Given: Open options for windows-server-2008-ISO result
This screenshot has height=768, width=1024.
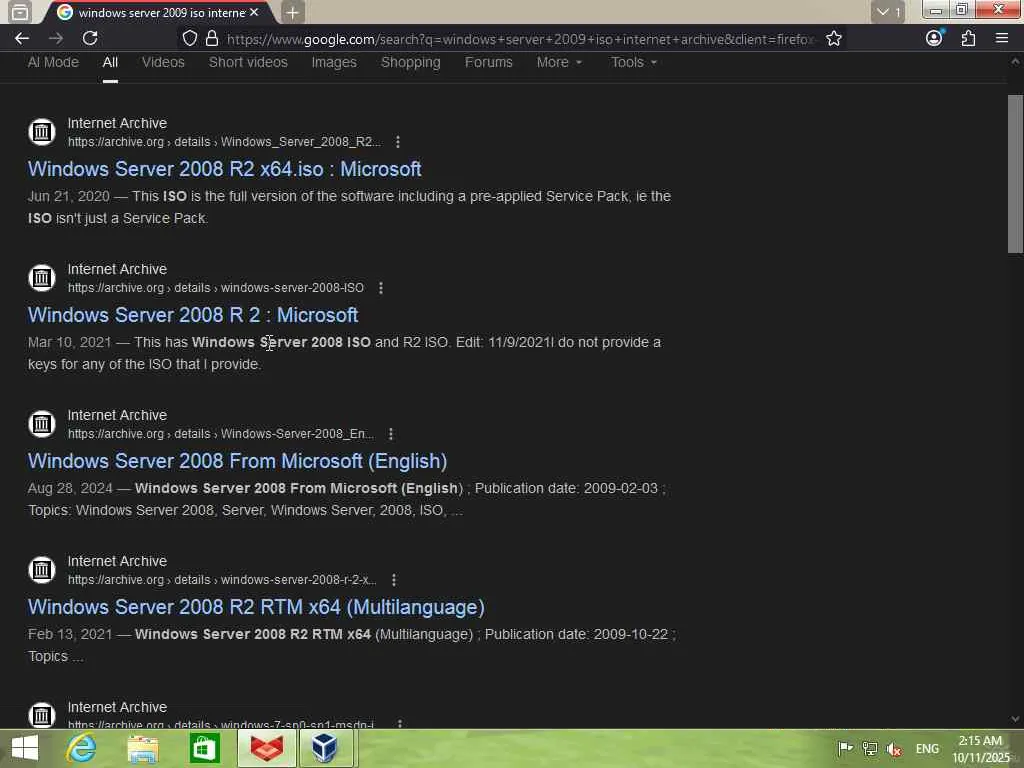Looking at the screenshot, I should pyautogui.click(x=381, y=288).
